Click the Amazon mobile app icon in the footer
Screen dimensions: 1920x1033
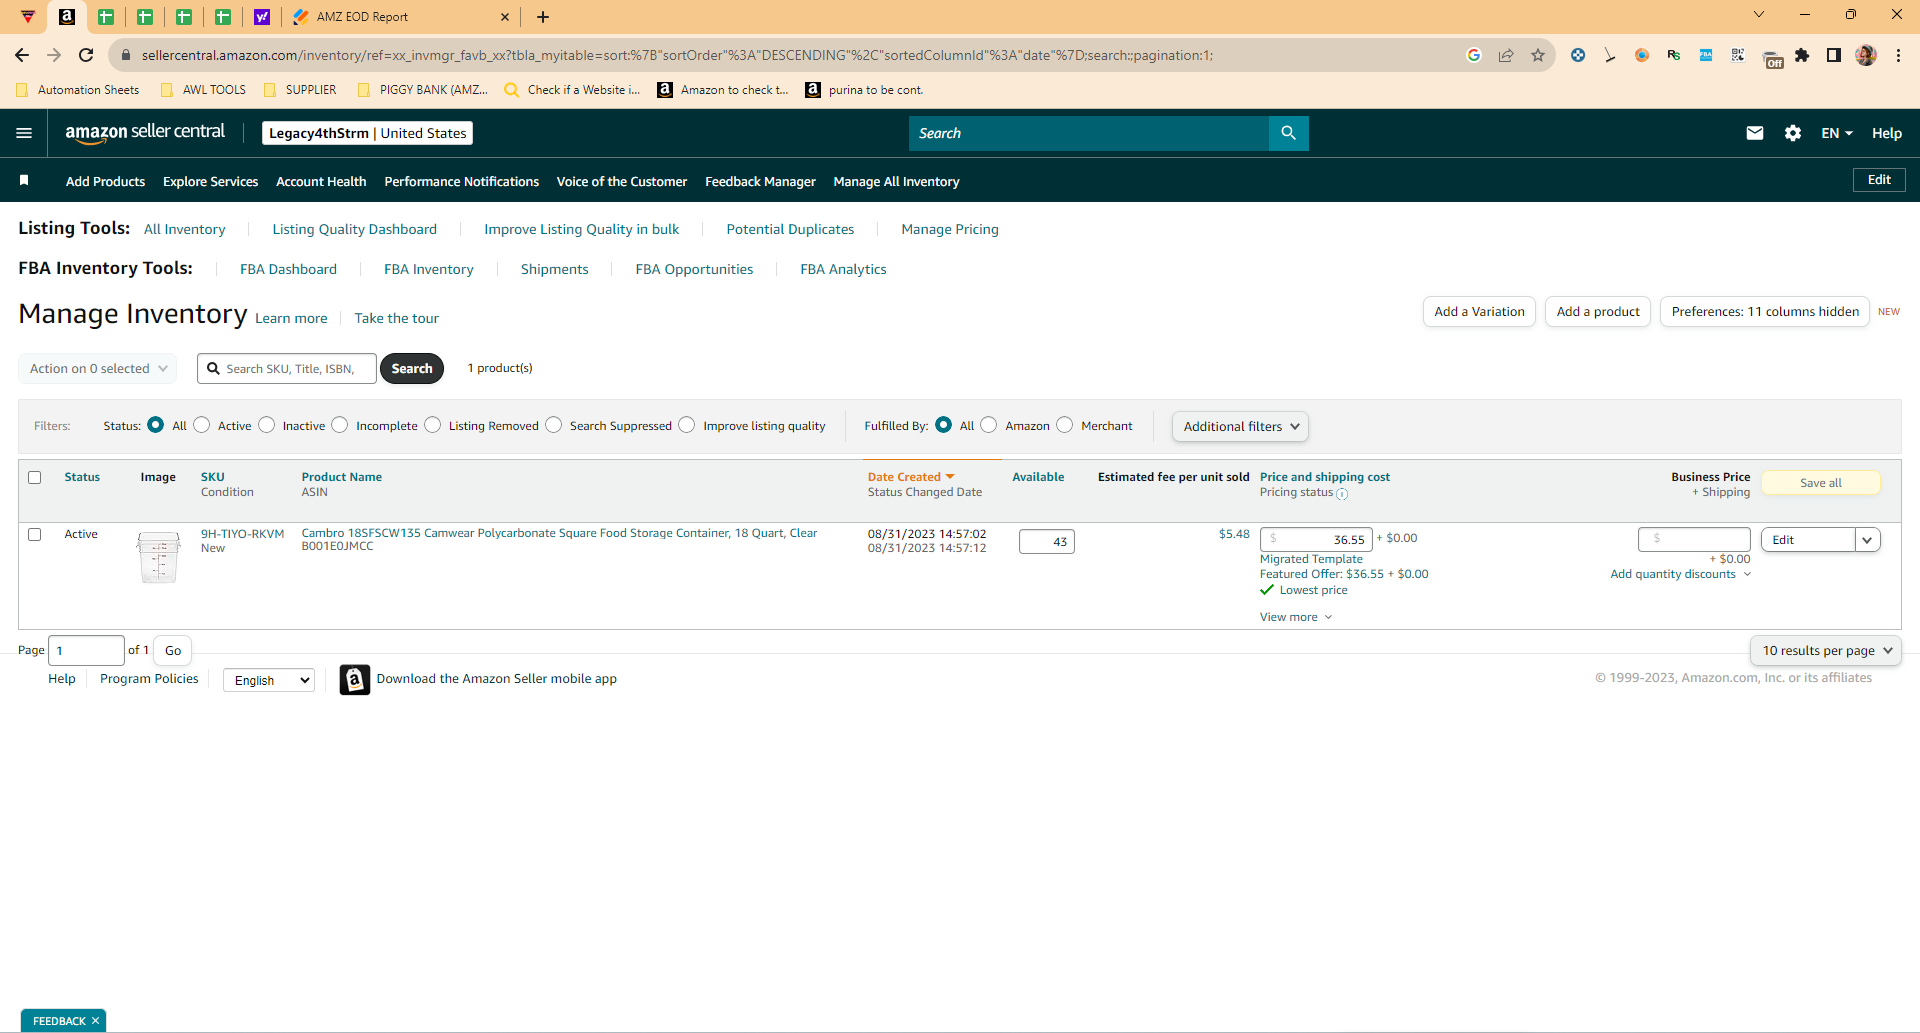point(355,680)
